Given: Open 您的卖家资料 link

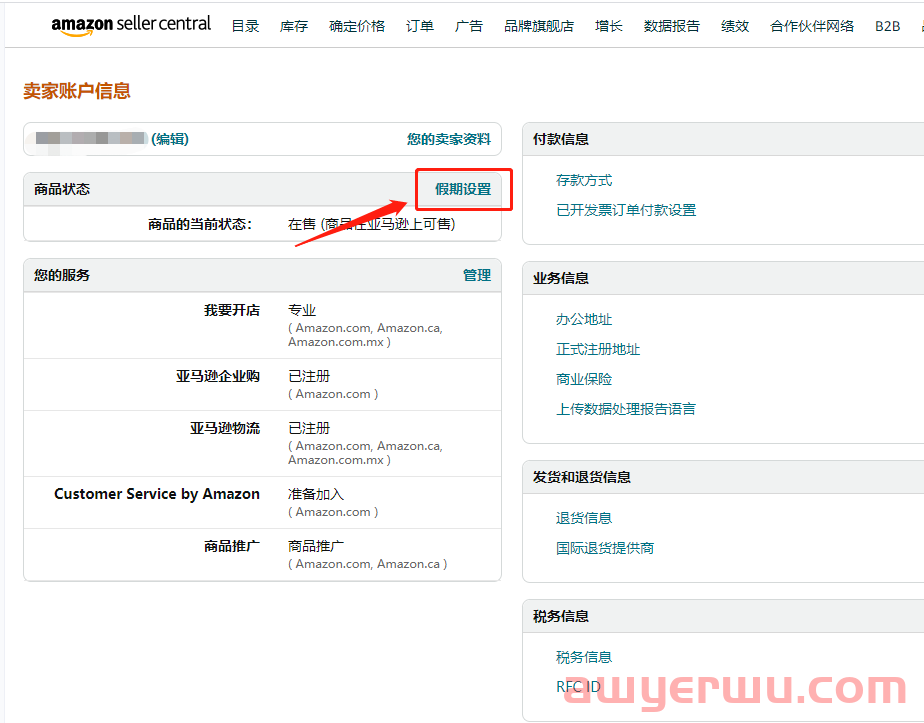Looking at the screenshot, I should pyautogui.click(x=449, y=139).
